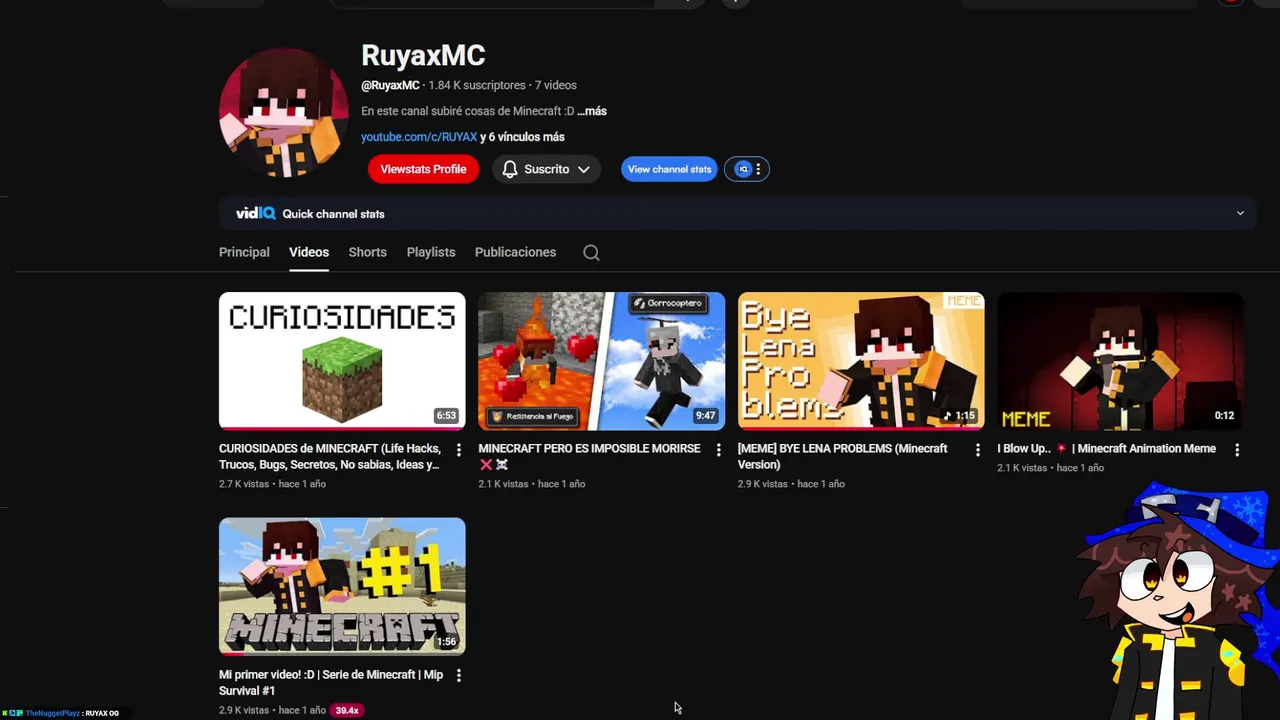Open I Blow Up meme video thumbnail
The height and width of the screenshot is (720, 1280).
(1120, 361)
